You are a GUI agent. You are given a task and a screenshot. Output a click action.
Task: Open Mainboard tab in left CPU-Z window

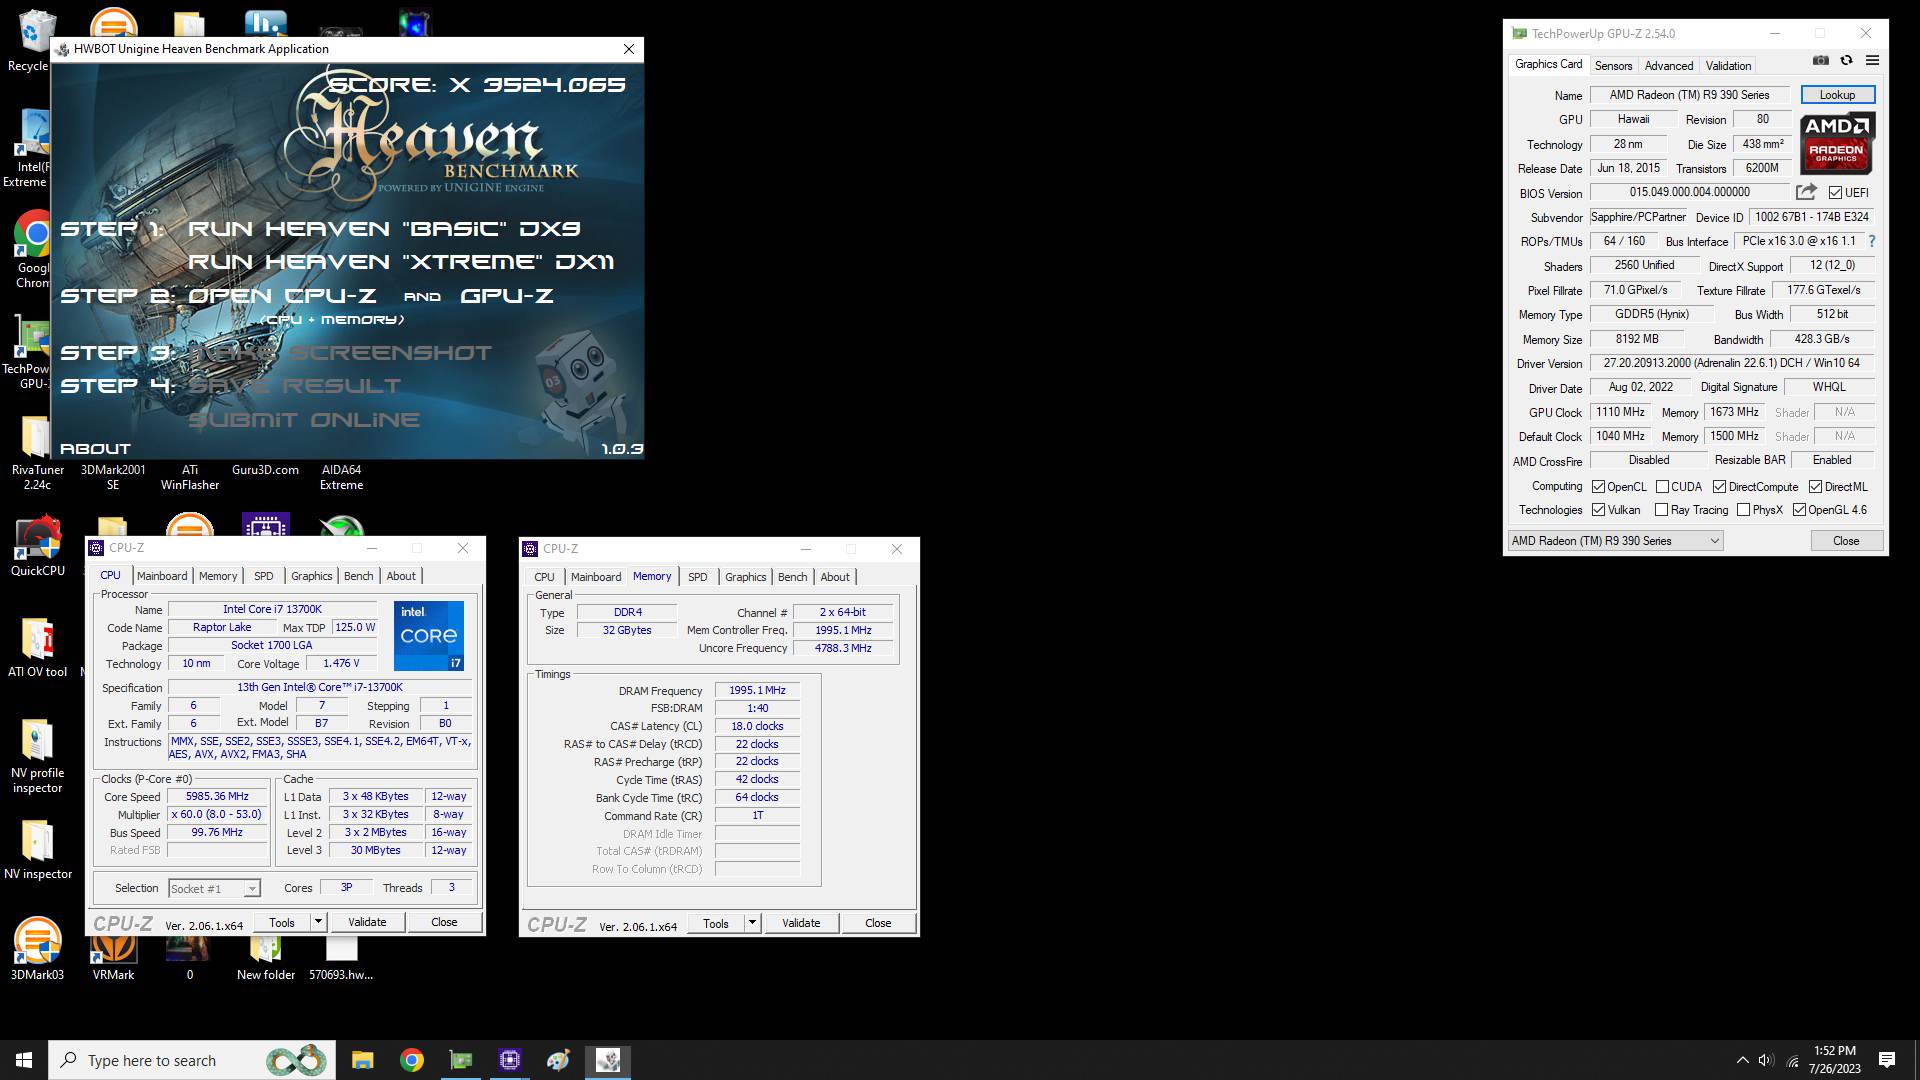tap(162, 576)
